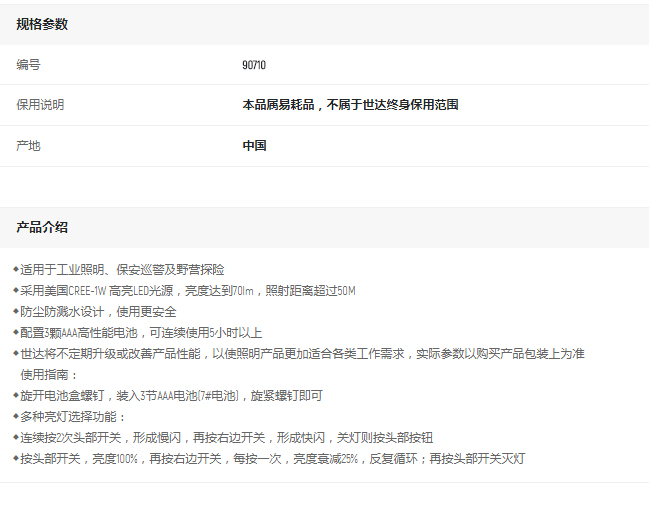Select the 编号 label
The height and width of the screenshot is (515, 649).
tap(29, 65)
